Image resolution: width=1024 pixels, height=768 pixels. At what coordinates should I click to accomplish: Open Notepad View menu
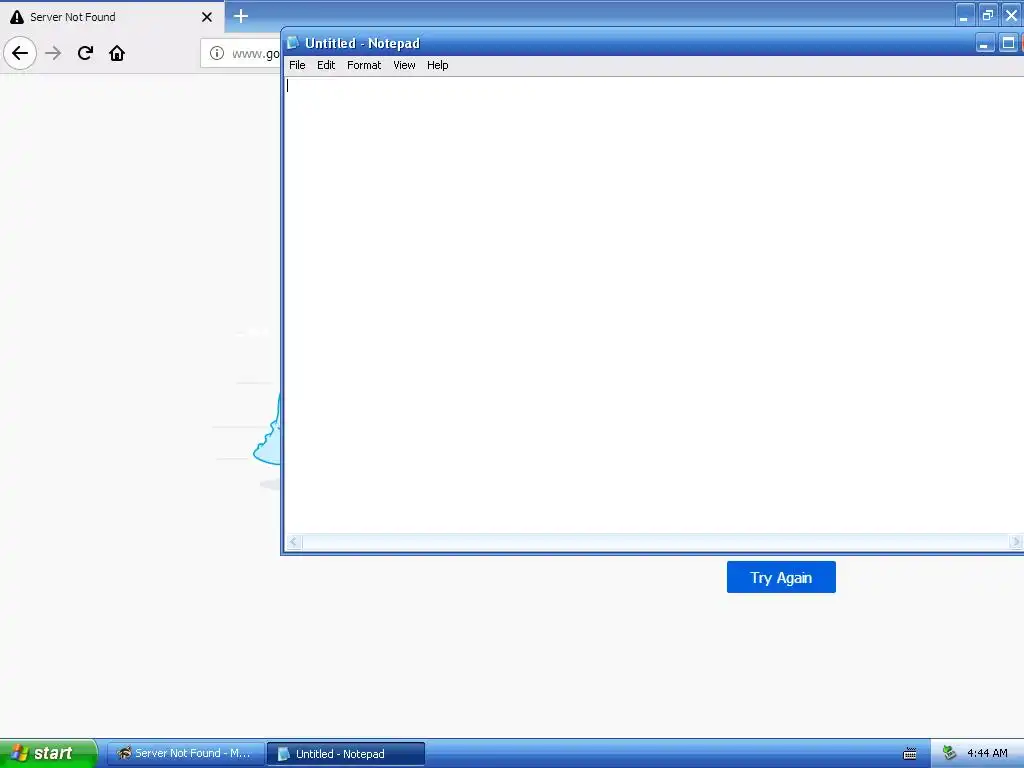[x=404, y=65]
